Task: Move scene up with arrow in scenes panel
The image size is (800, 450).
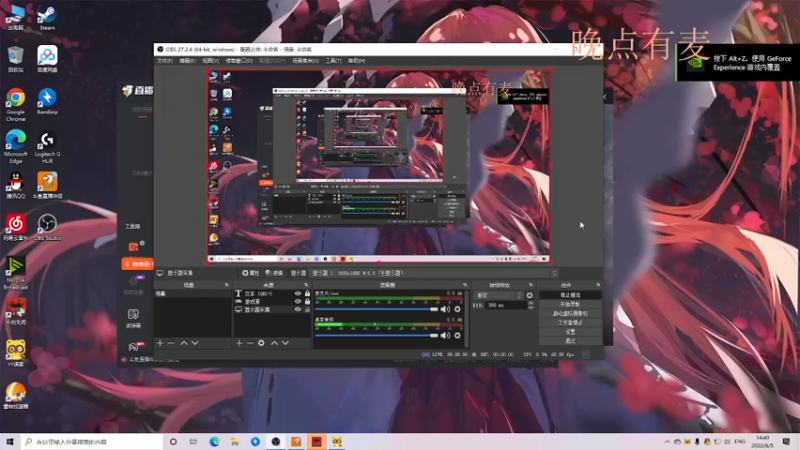Action: point(184,343)
